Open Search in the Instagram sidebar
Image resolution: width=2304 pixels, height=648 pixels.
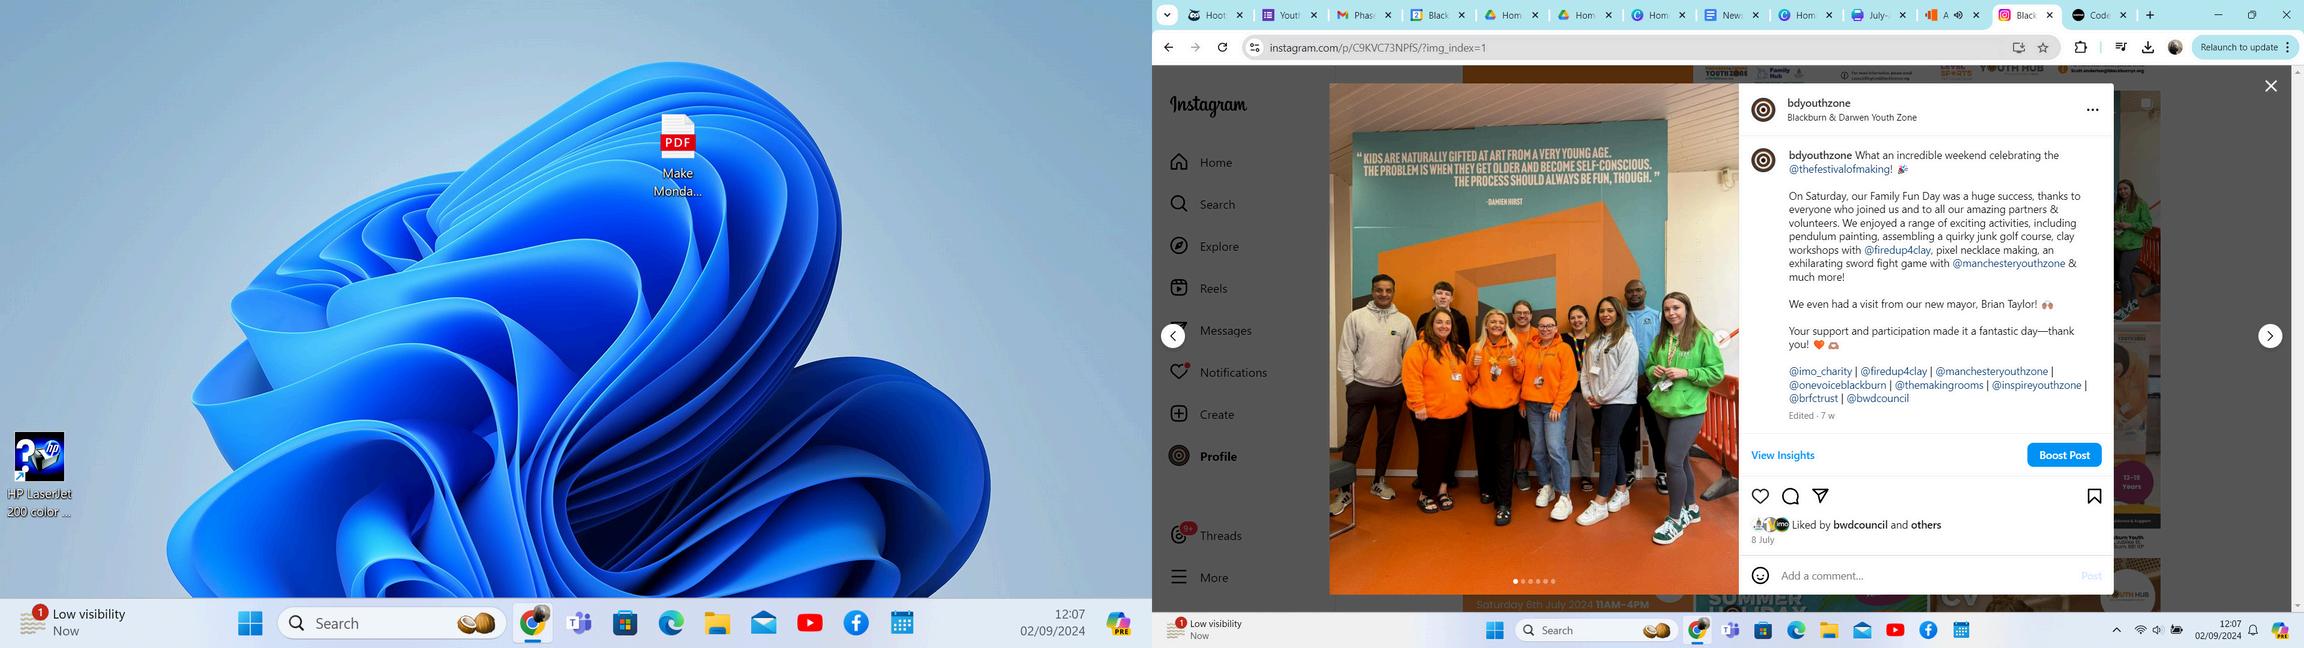(1202, 204)
